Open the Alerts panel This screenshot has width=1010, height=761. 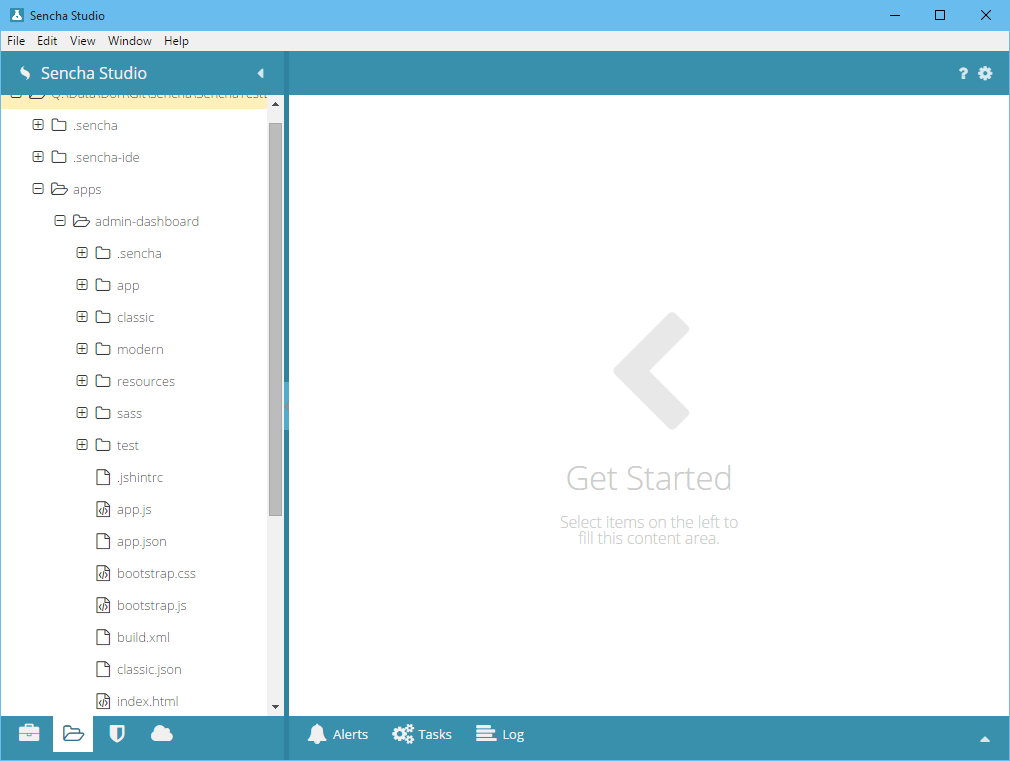[x=338, y=734]
